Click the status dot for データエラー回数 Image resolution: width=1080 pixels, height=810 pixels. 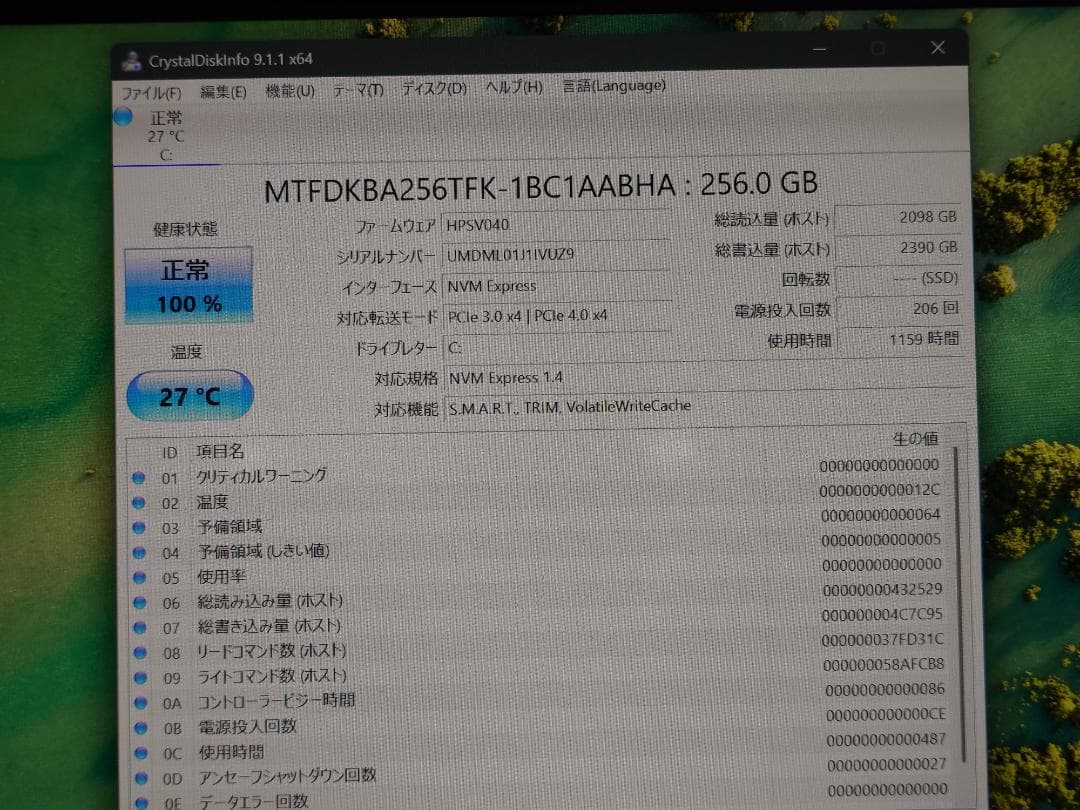click(138, 800)
